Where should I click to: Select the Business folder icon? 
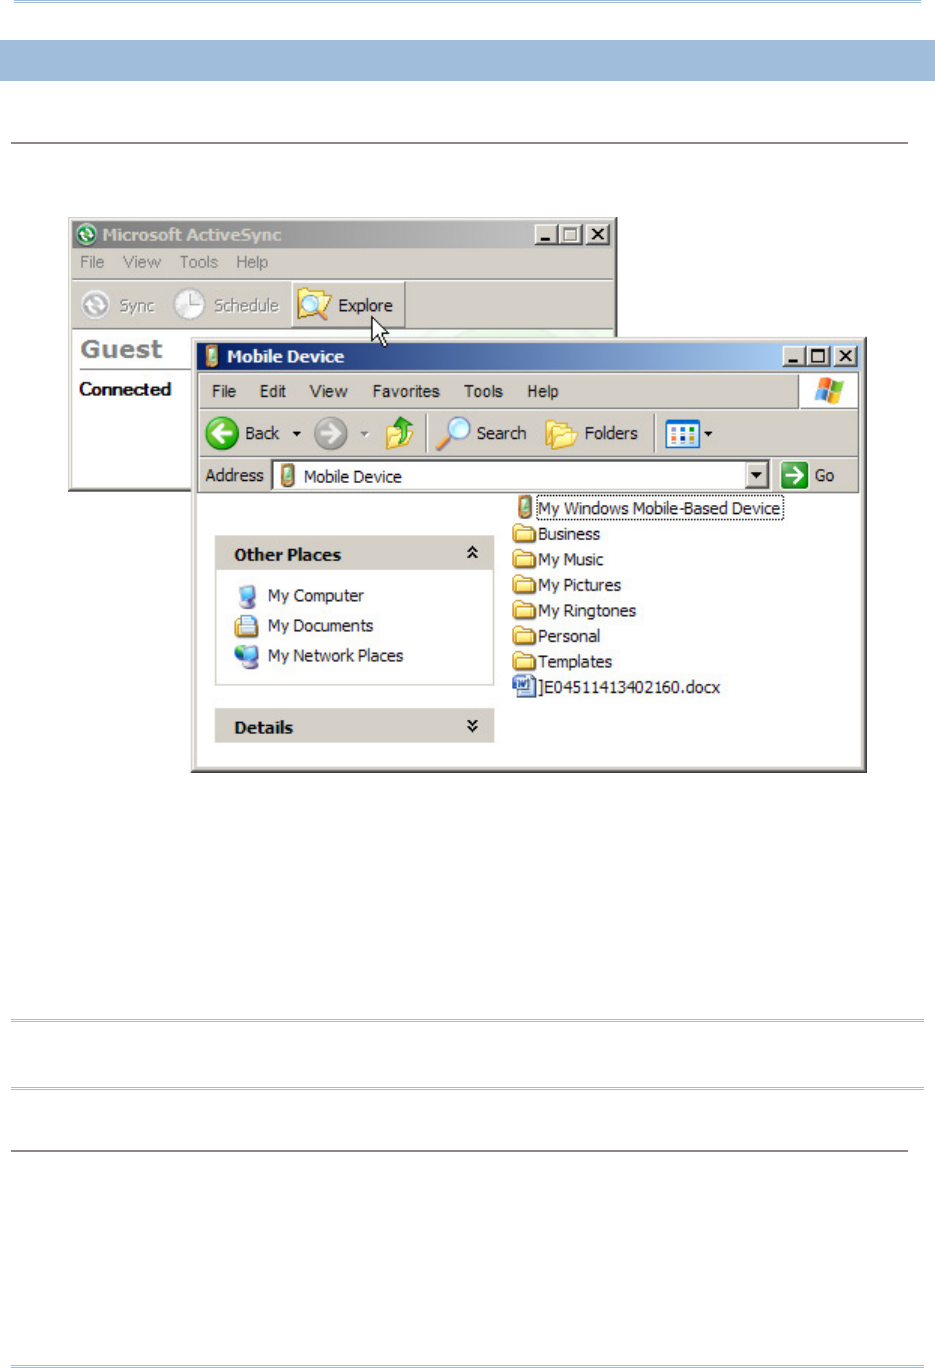click(524, 534)
